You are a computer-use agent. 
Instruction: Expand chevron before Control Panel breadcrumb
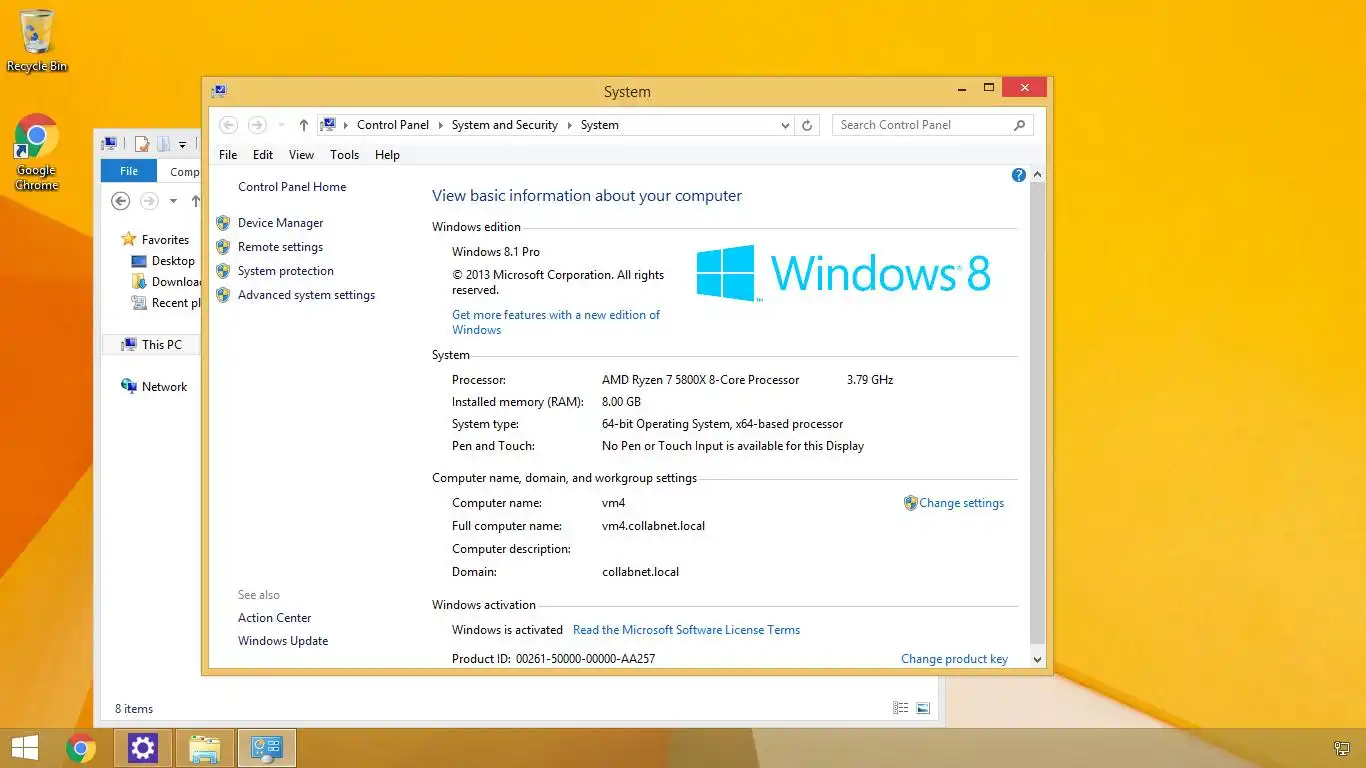(x=346, y=125)
